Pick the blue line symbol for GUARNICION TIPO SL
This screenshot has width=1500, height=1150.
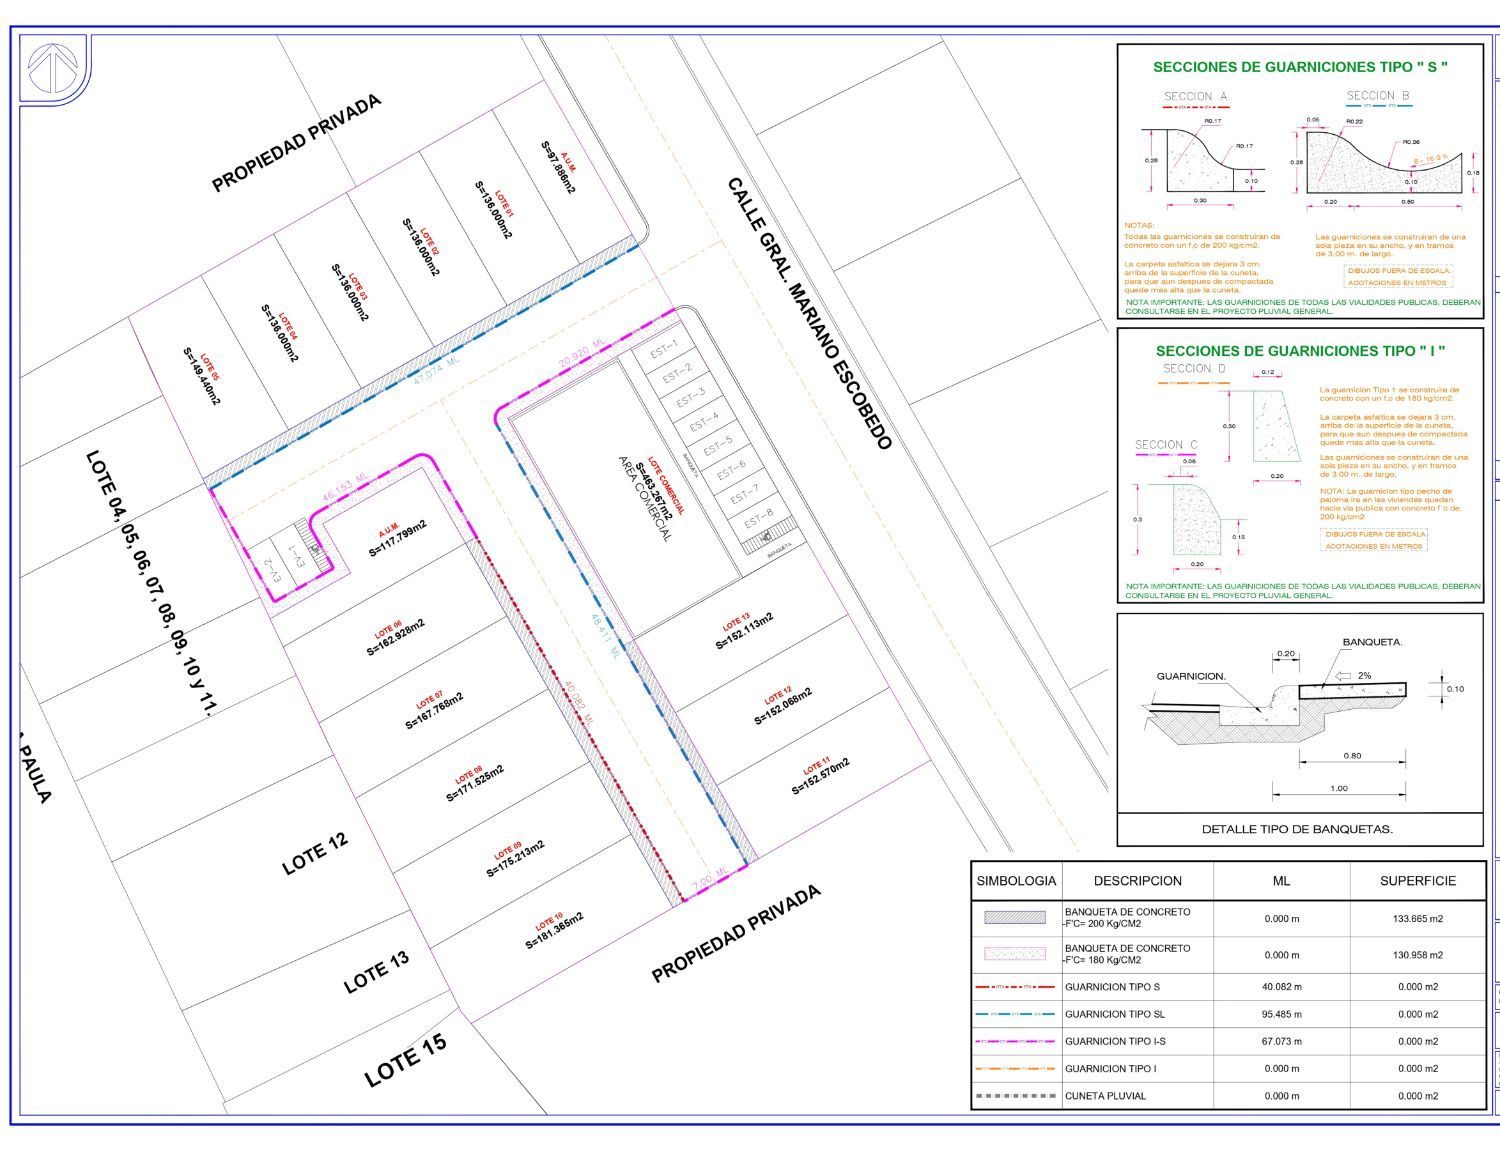1015,1014
